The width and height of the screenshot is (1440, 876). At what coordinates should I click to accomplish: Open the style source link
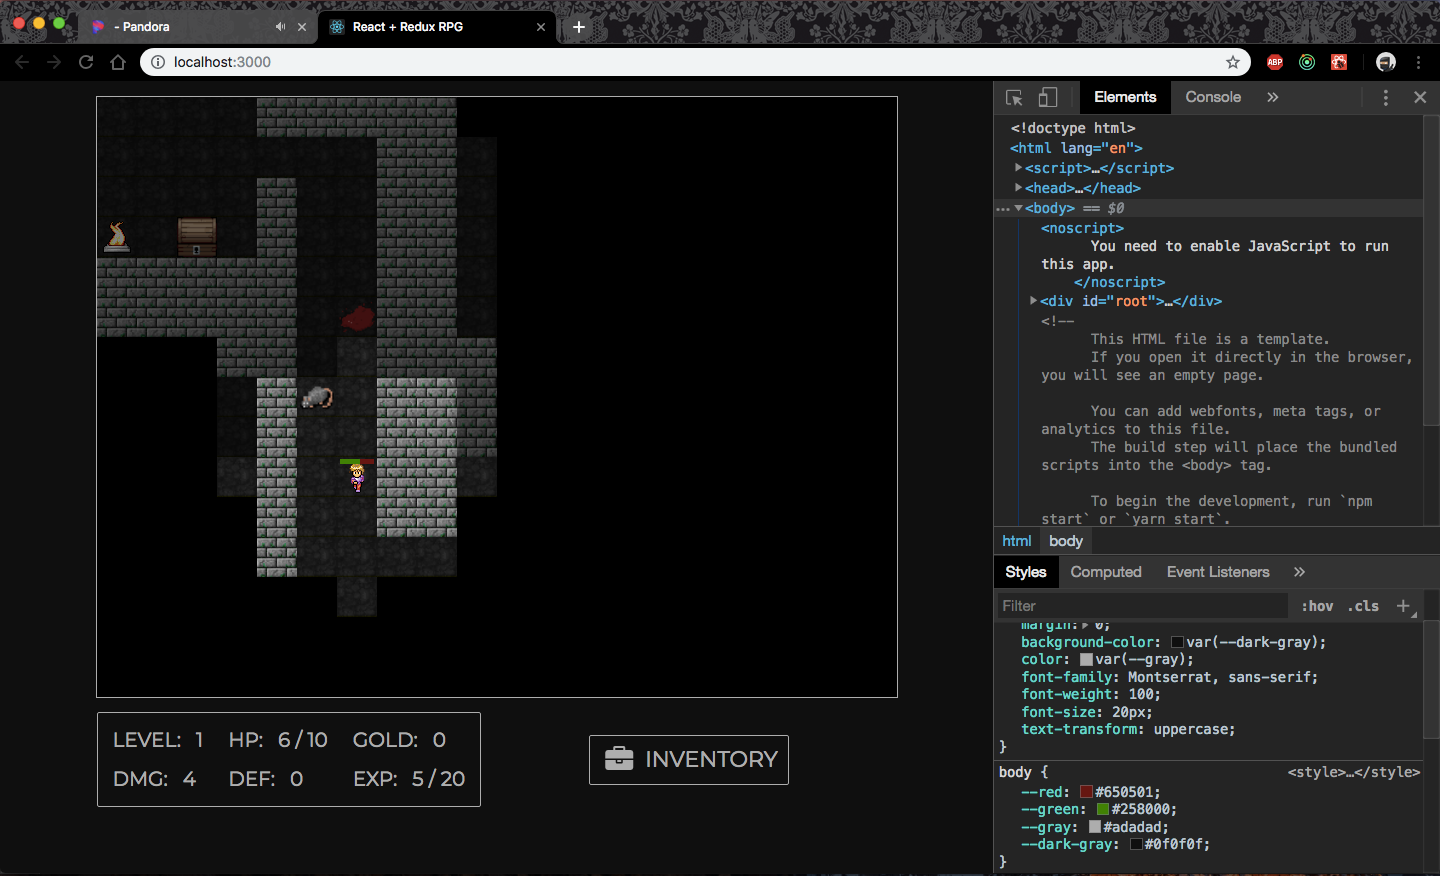click(x=1354, y=772)
